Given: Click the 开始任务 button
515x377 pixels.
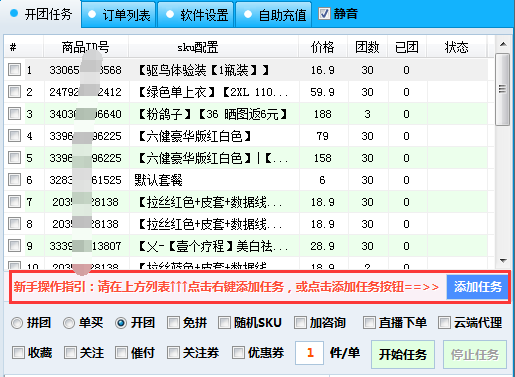Looking at the screenshot, I should pos(403,354).
